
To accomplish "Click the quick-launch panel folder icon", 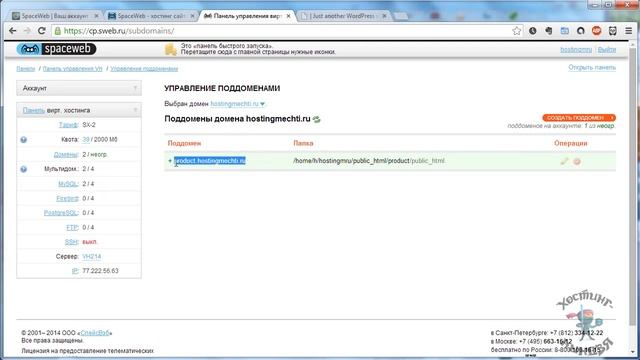I will pos(171,49).
